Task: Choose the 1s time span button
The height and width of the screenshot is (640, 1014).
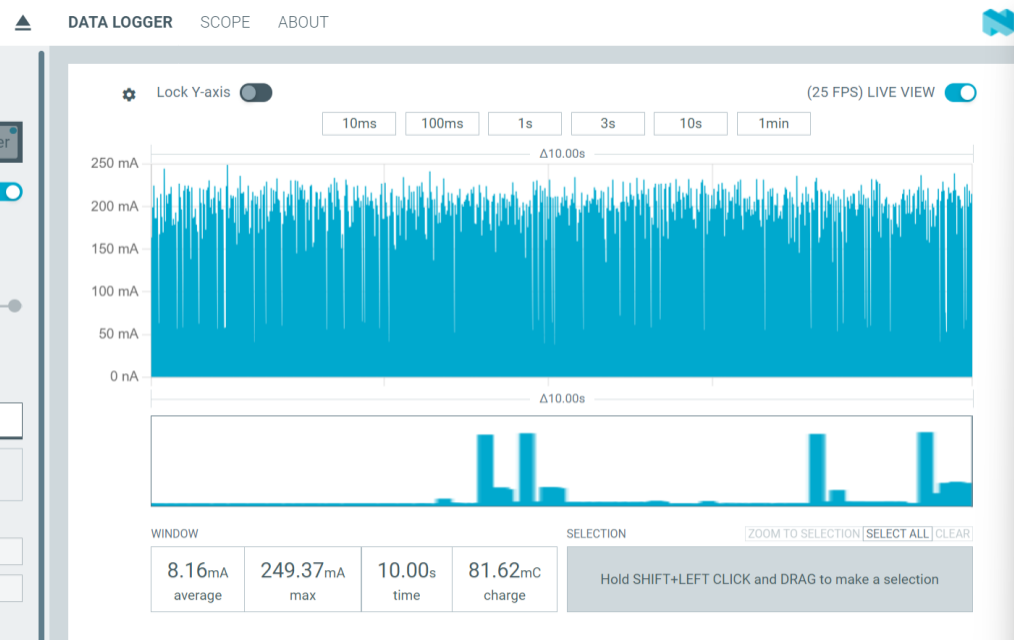Action: pyautogui.click(x=525, y=123)
